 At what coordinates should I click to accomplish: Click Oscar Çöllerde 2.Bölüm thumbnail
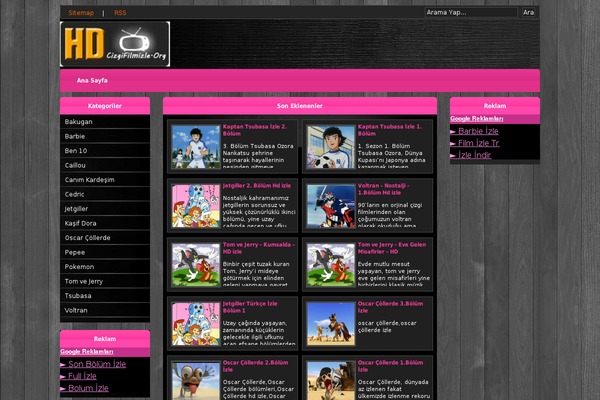click(196, 381)
